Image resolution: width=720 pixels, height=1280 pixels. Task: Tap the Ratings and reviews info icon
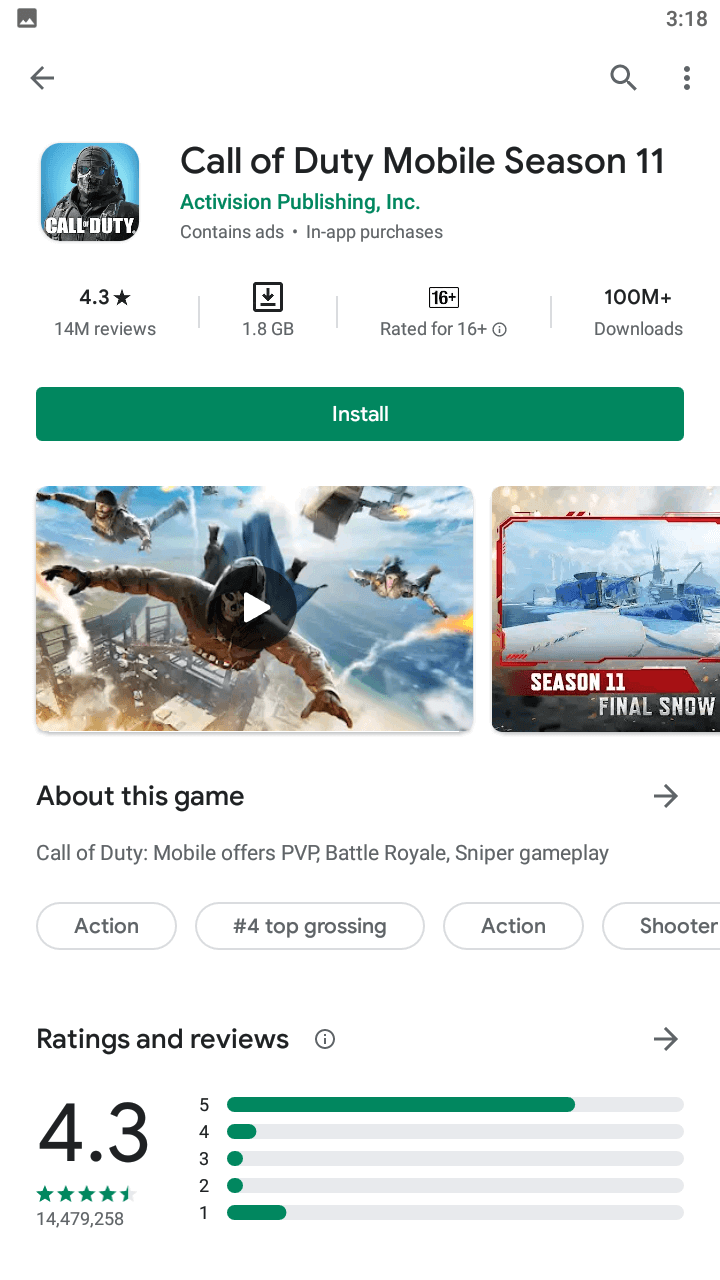pos(325,1039)
